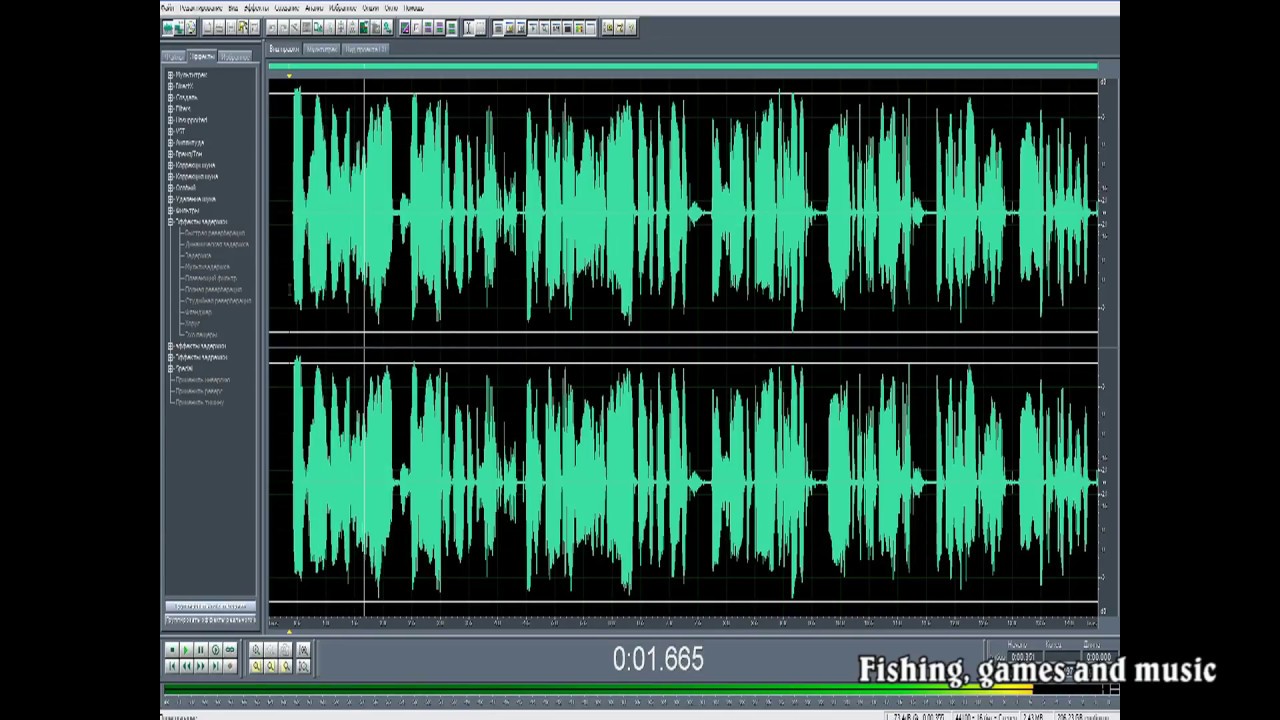Click the green horizontal range bar above waveform

(x=683, y=67)
